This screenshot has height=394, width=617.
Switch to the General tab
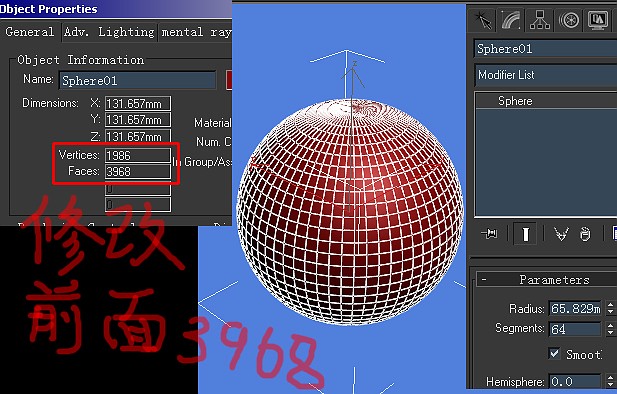pos(30,32)
